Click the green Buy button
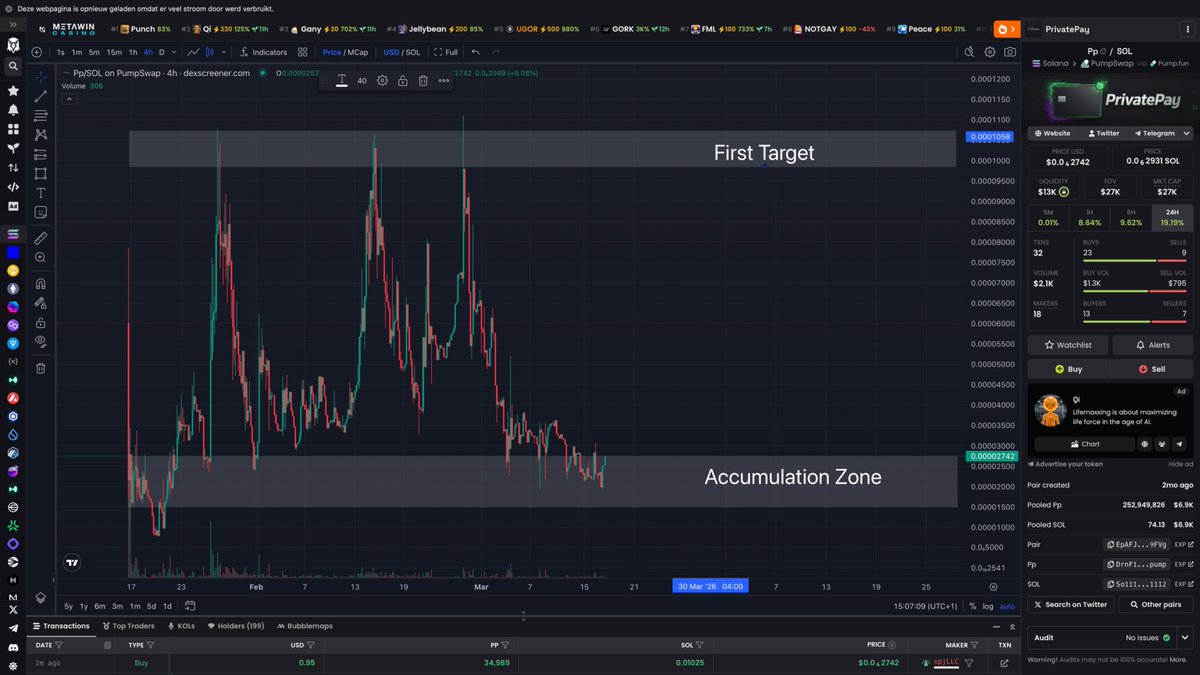Image resolution: width=1200 pixels, height=675 pixels. [1068, 369]
